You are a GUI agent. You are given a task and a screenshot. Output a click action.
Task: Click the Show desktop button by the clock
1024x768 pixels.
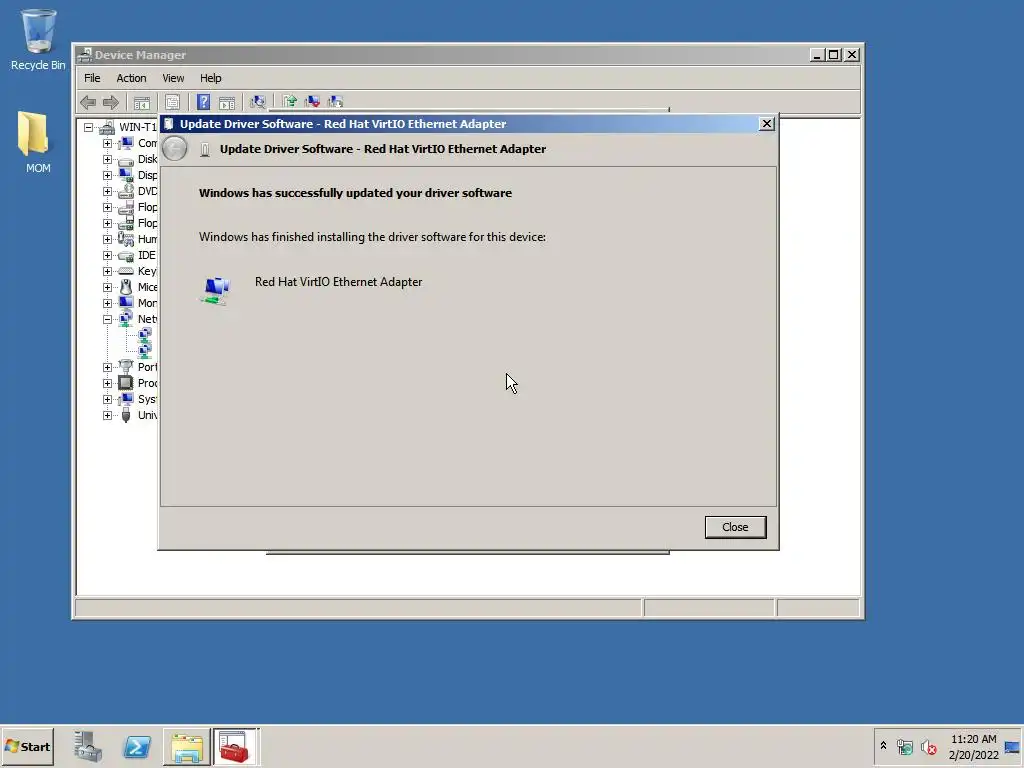[x=1013, y=746]
